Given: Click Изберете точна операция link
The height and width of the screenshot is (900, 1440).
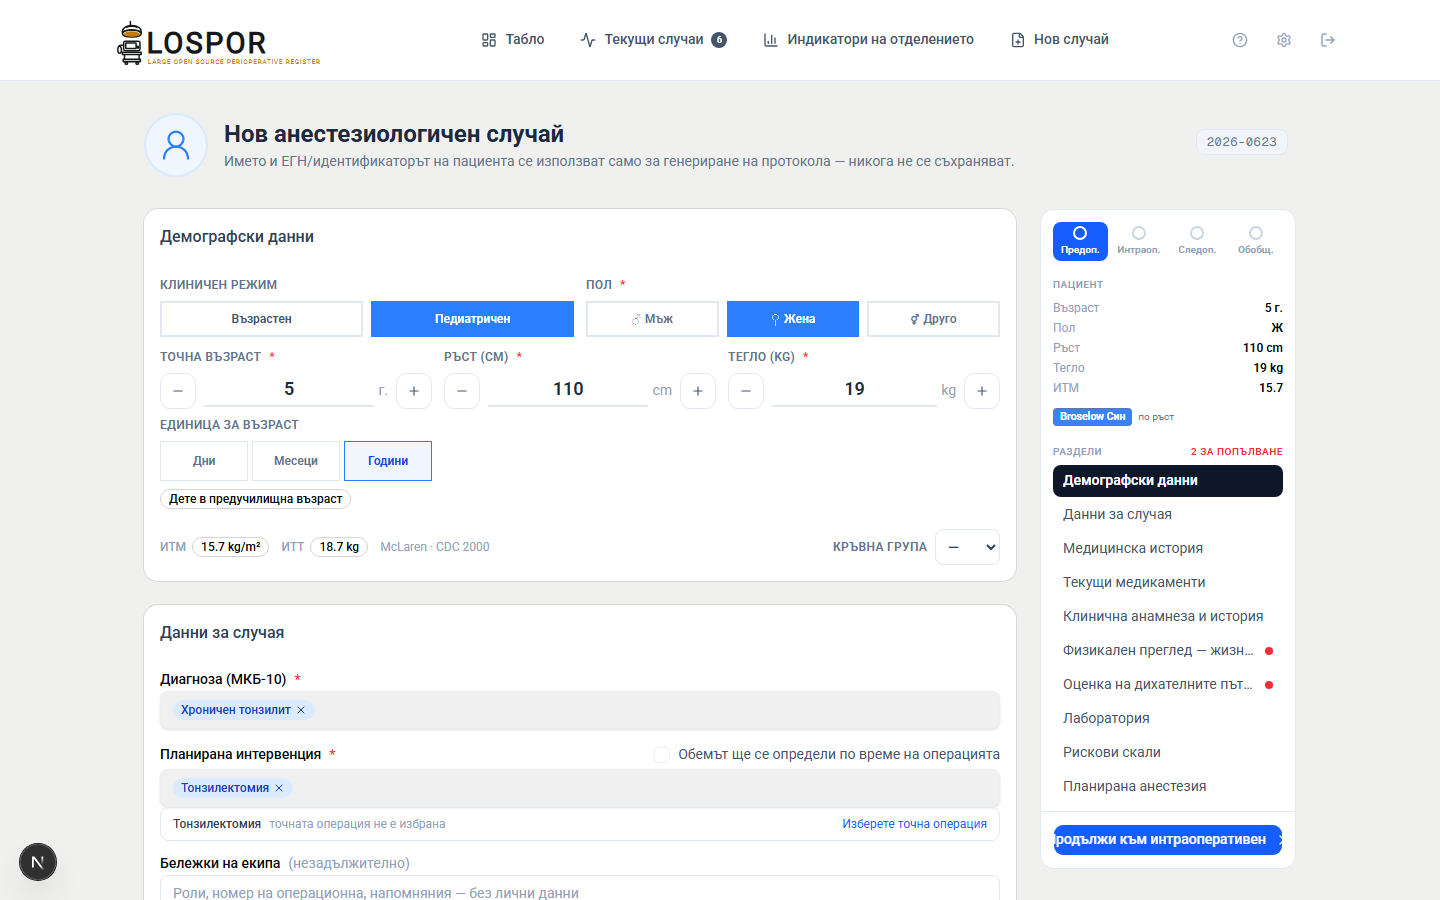Looking at the screenshot, I should click(914, 824).
